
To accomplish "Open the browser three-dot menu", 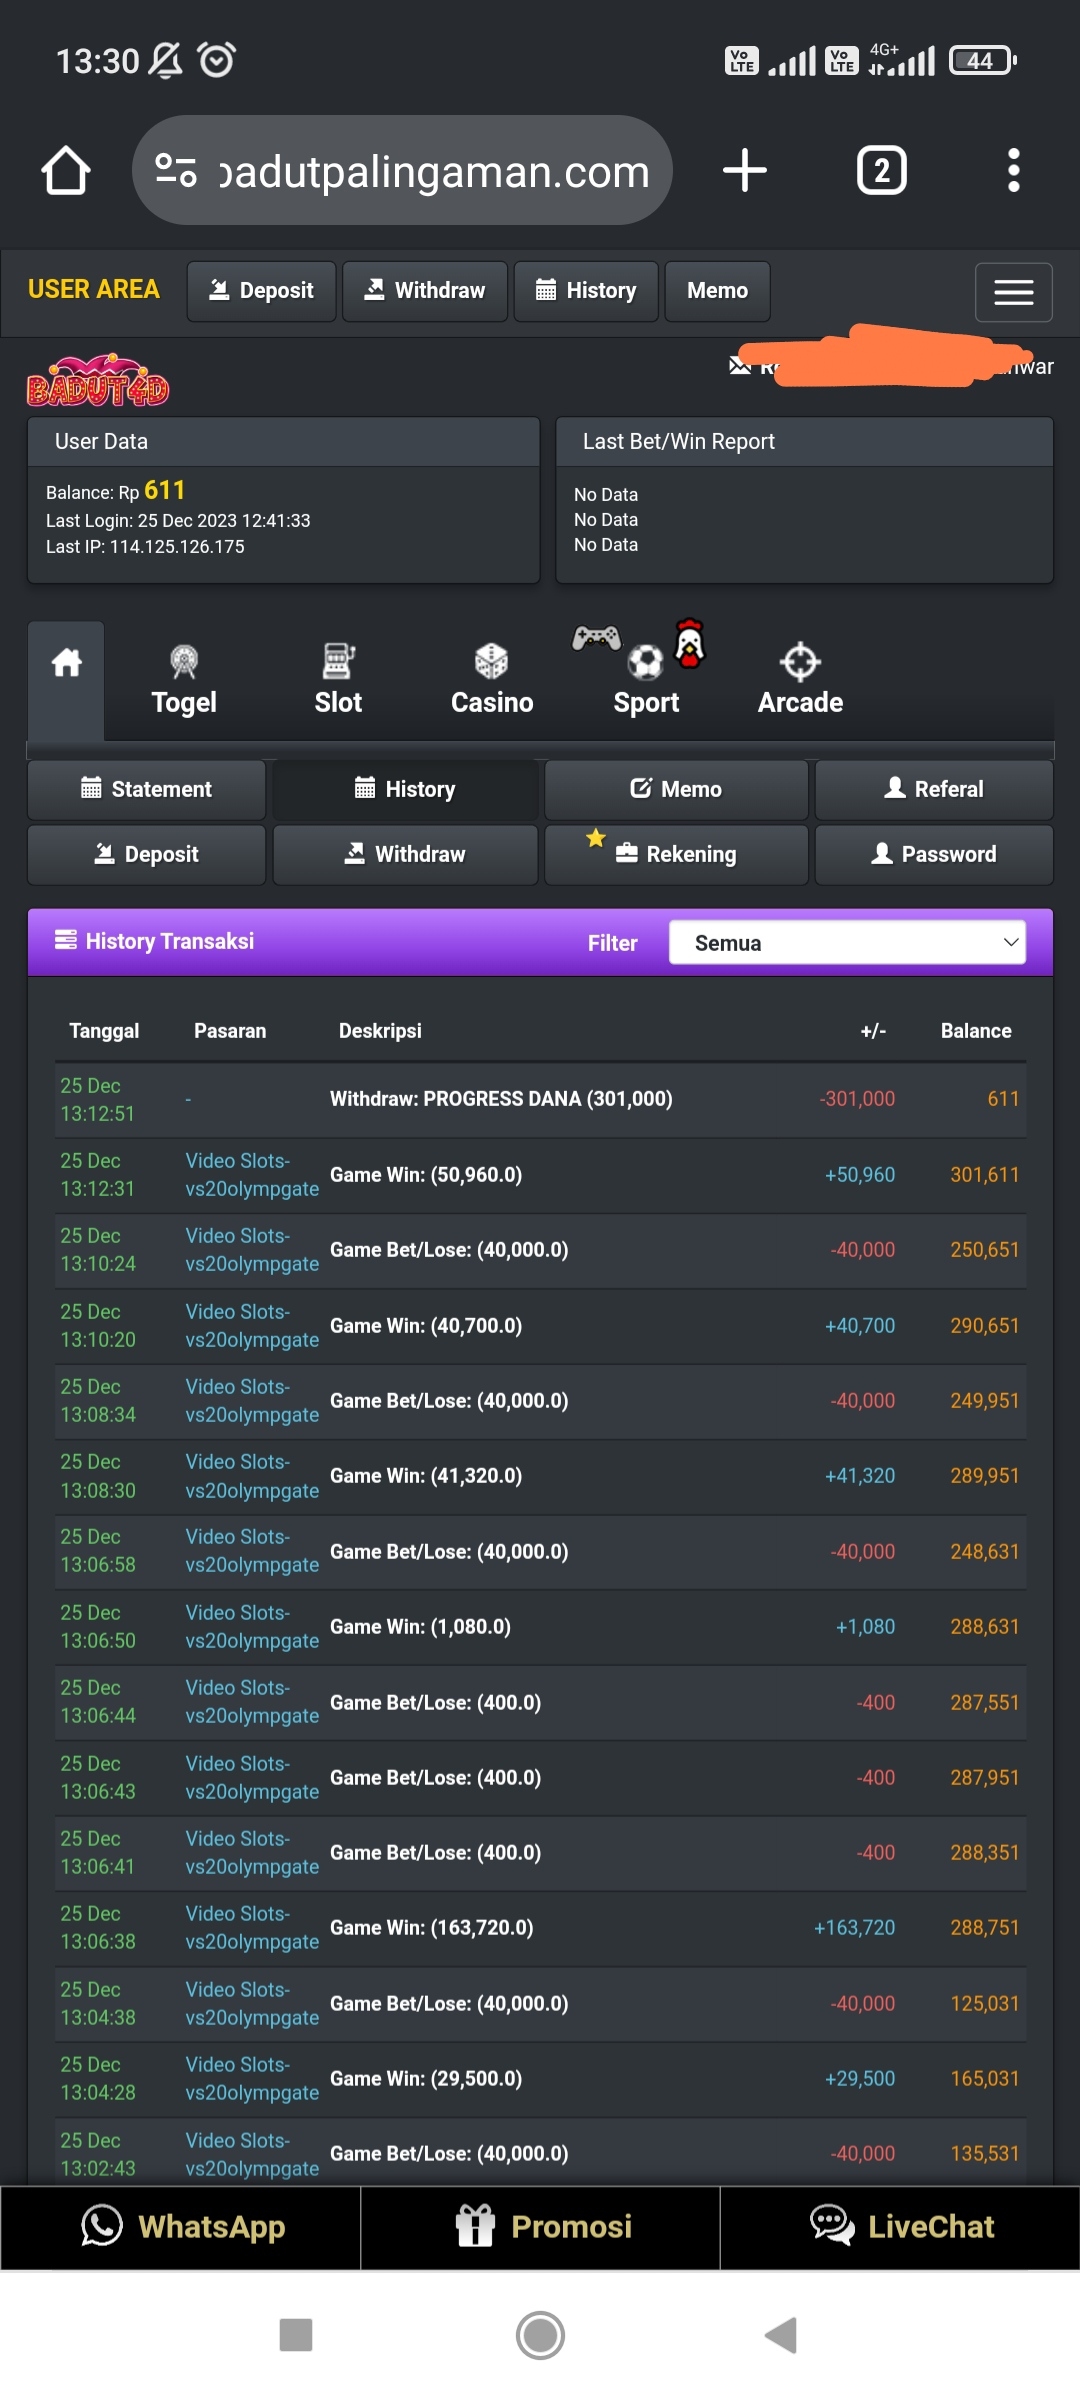I will point(1013,171).
